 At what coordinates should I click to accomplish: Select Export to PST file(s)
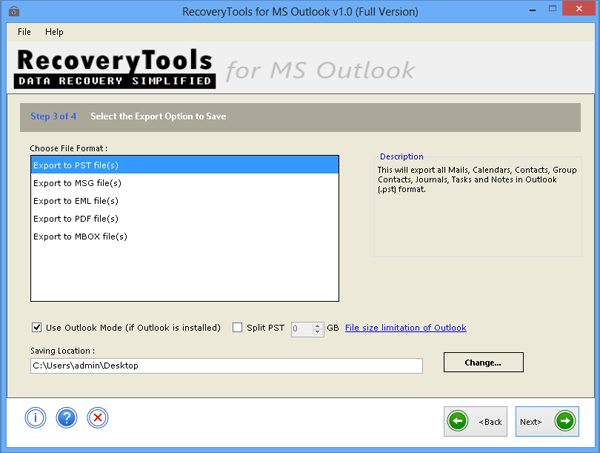point(184,165)
